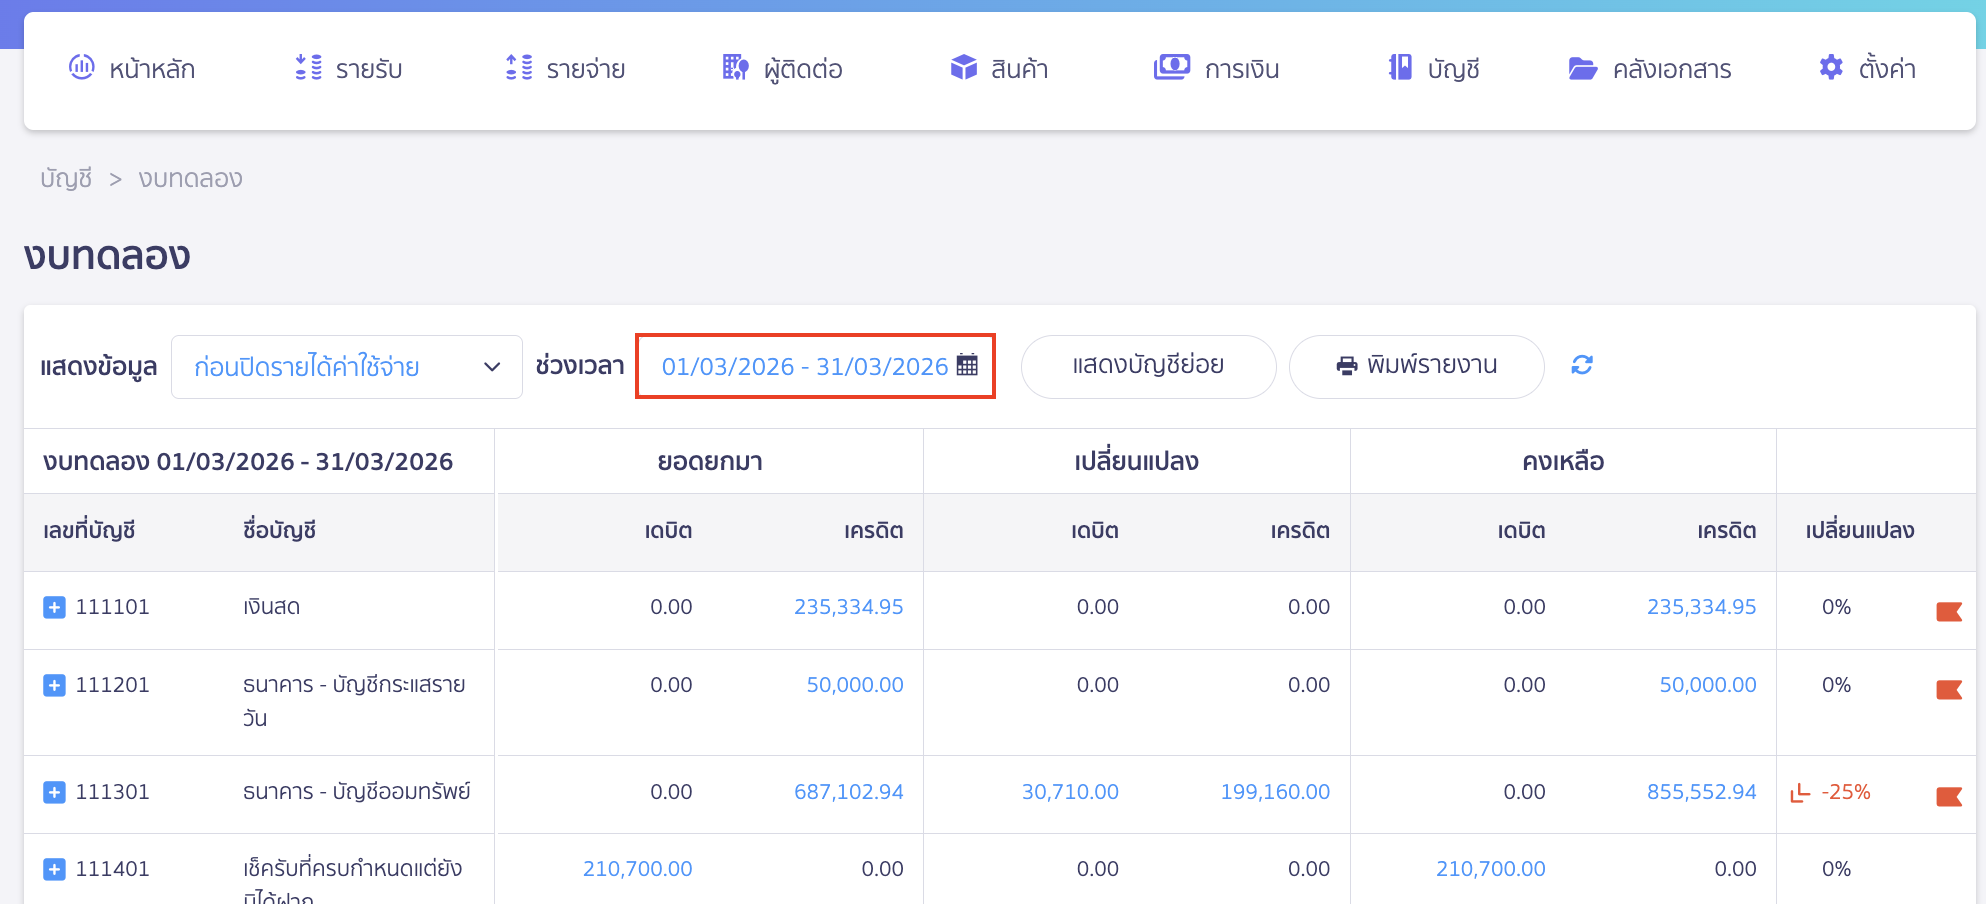Open the การเงิน finance menu
The height and width of the screenshot is (904, 1986).
1217,69
